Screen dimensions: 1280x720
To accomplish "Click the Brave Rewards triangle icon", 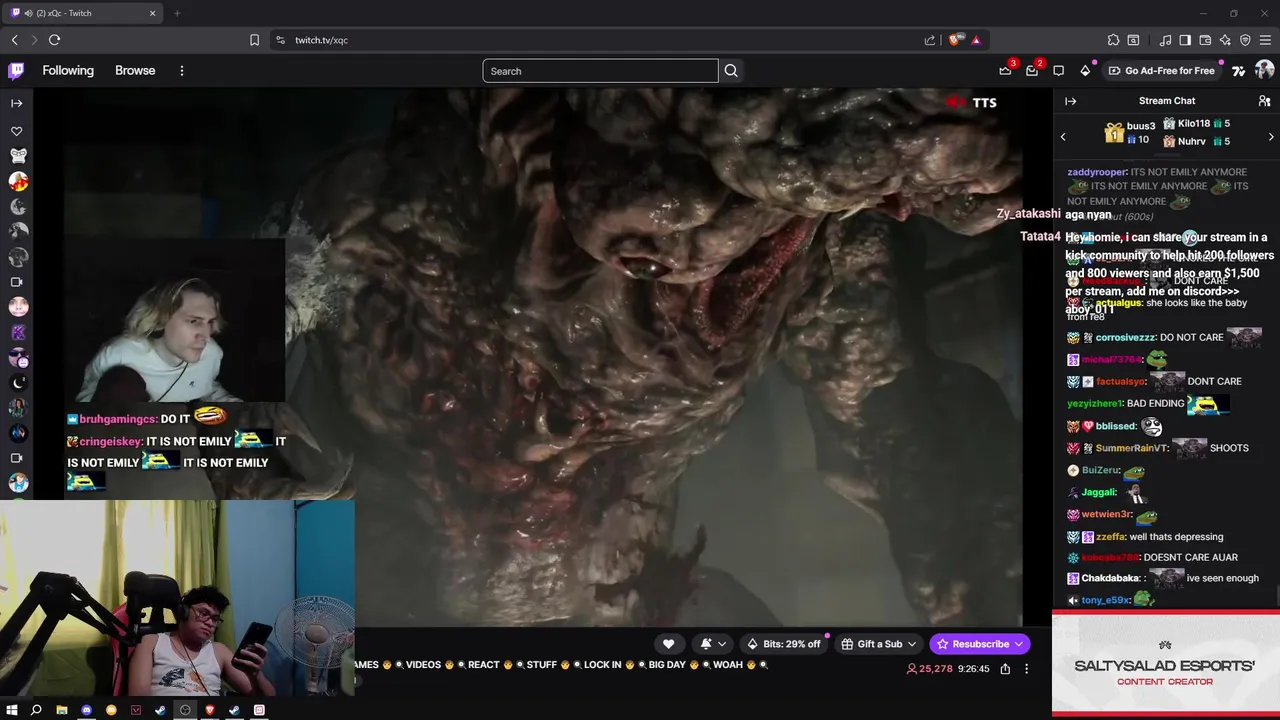I will coord(975,40).
